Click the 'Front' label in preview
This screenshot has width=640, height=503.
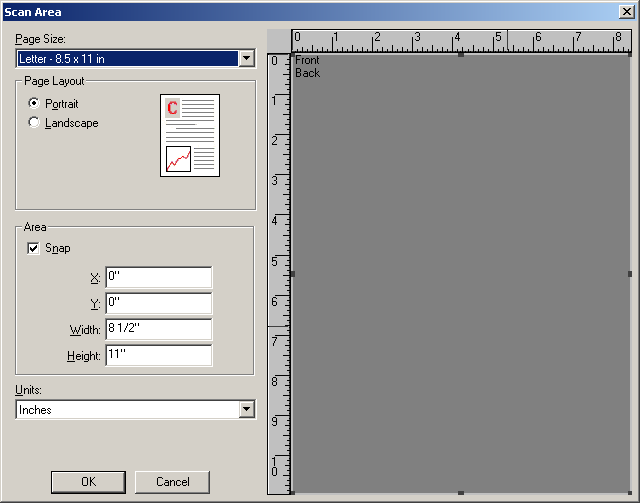tap(307, 60)
